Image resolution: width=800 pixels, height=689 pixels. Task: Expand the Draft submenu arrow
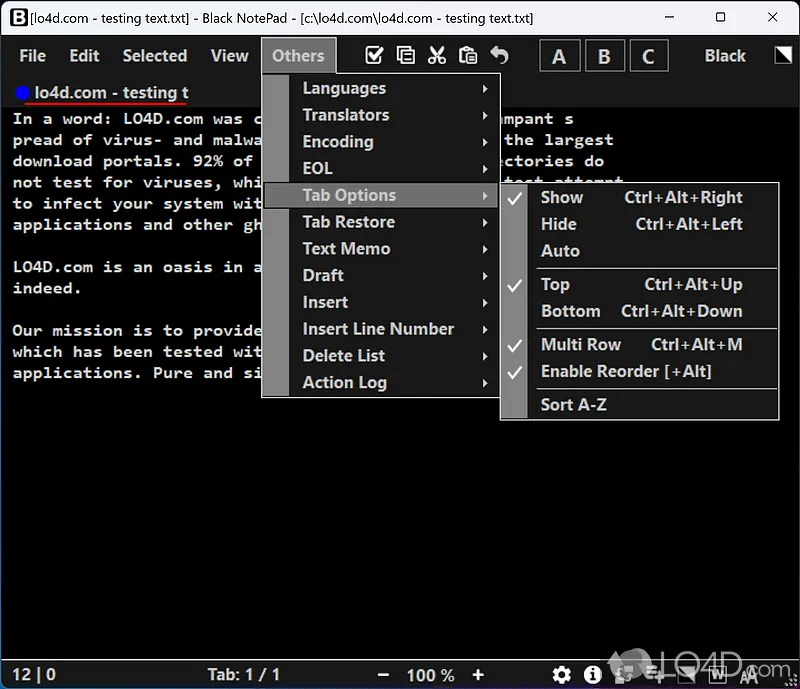point(485,276)
